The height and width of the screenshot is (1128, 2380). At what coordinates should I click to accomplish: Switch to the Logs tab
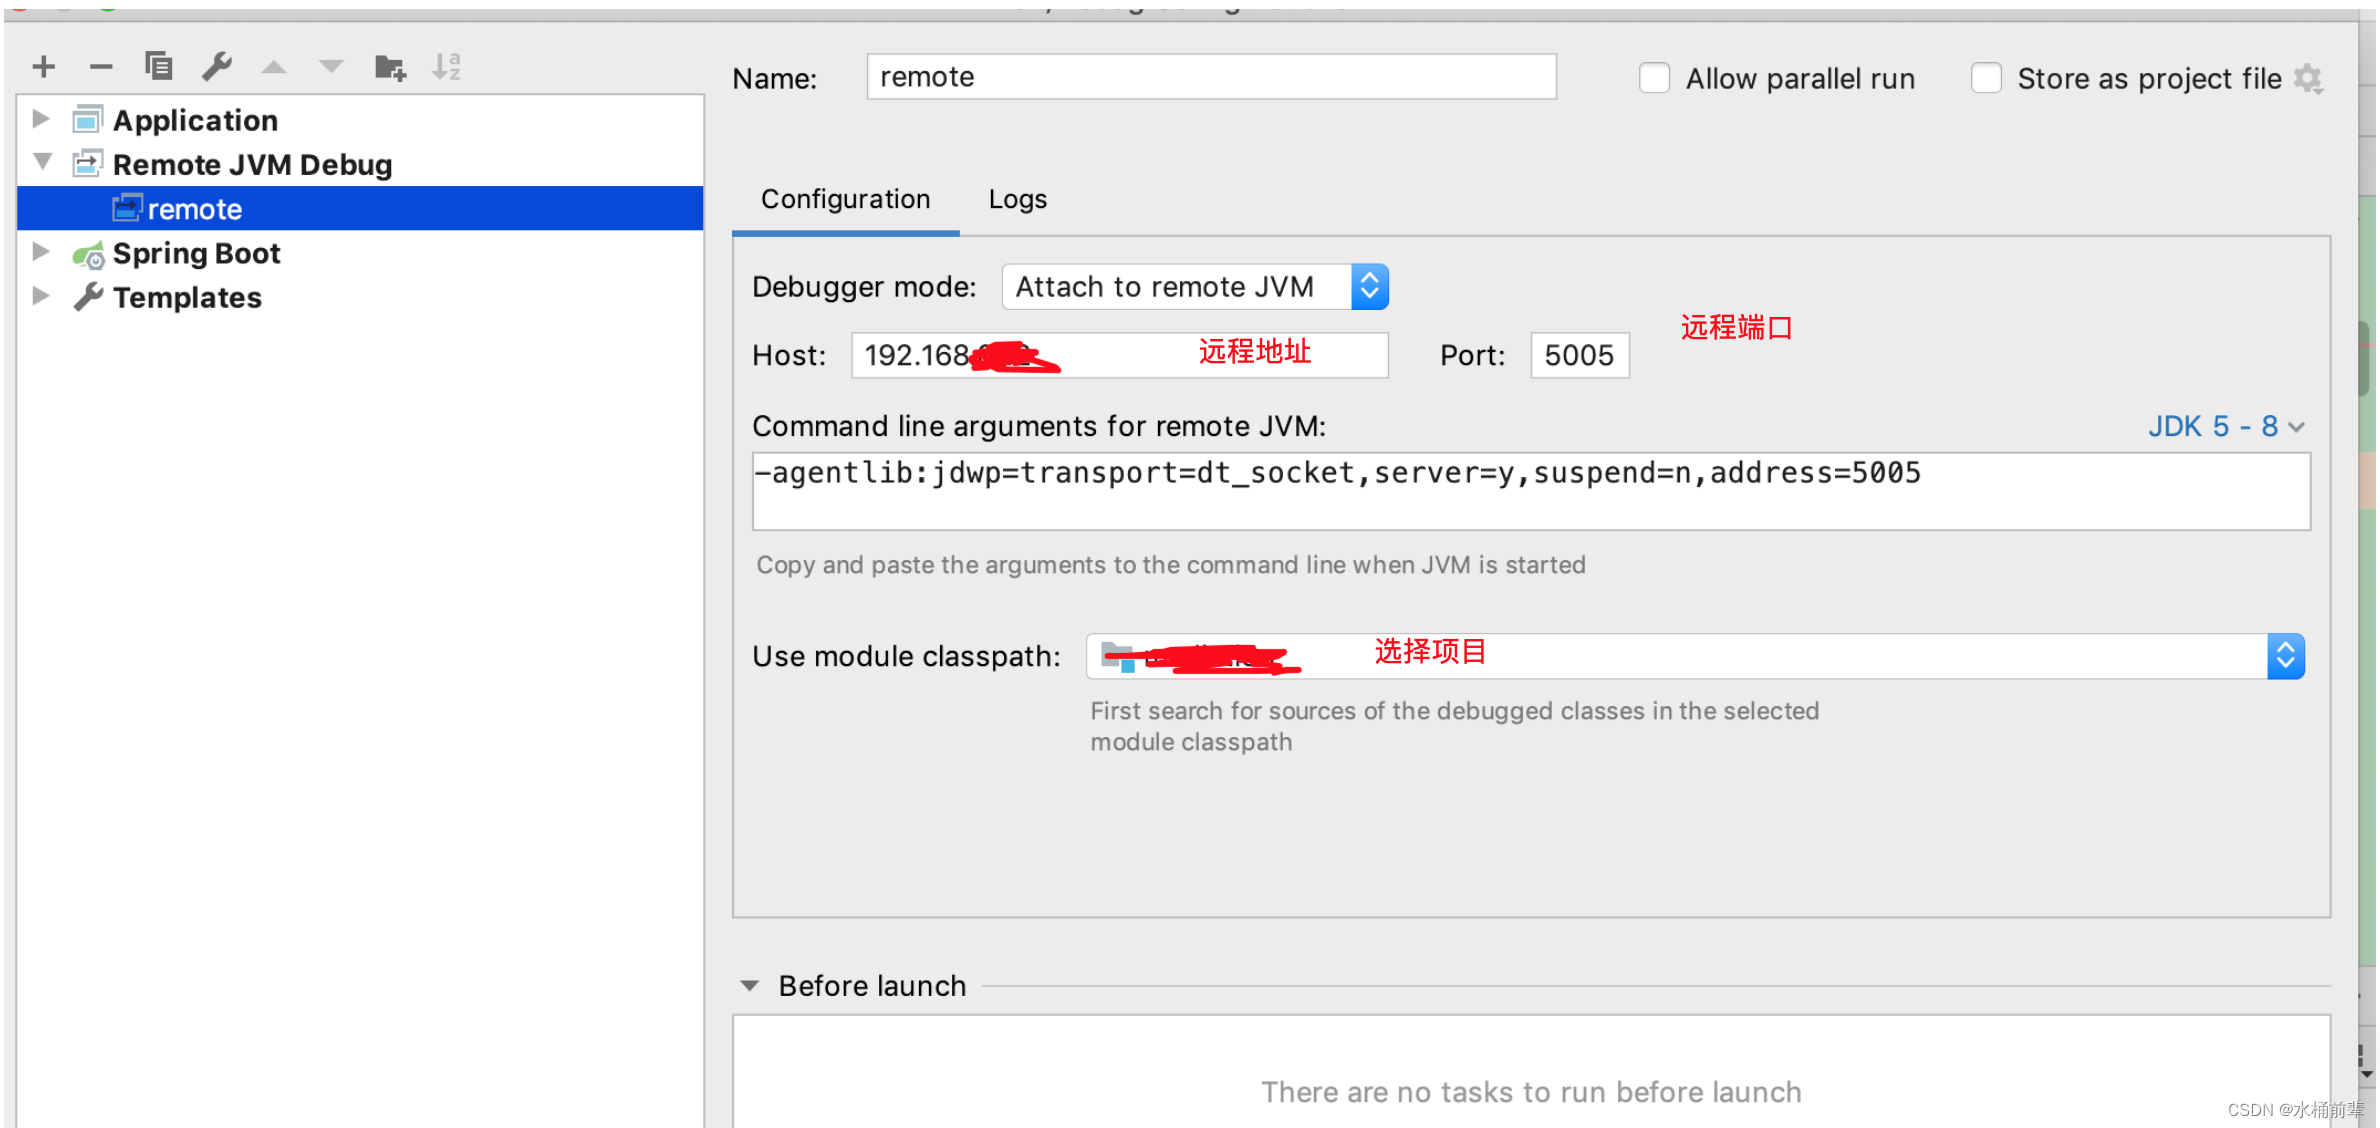pos(1017,199)
